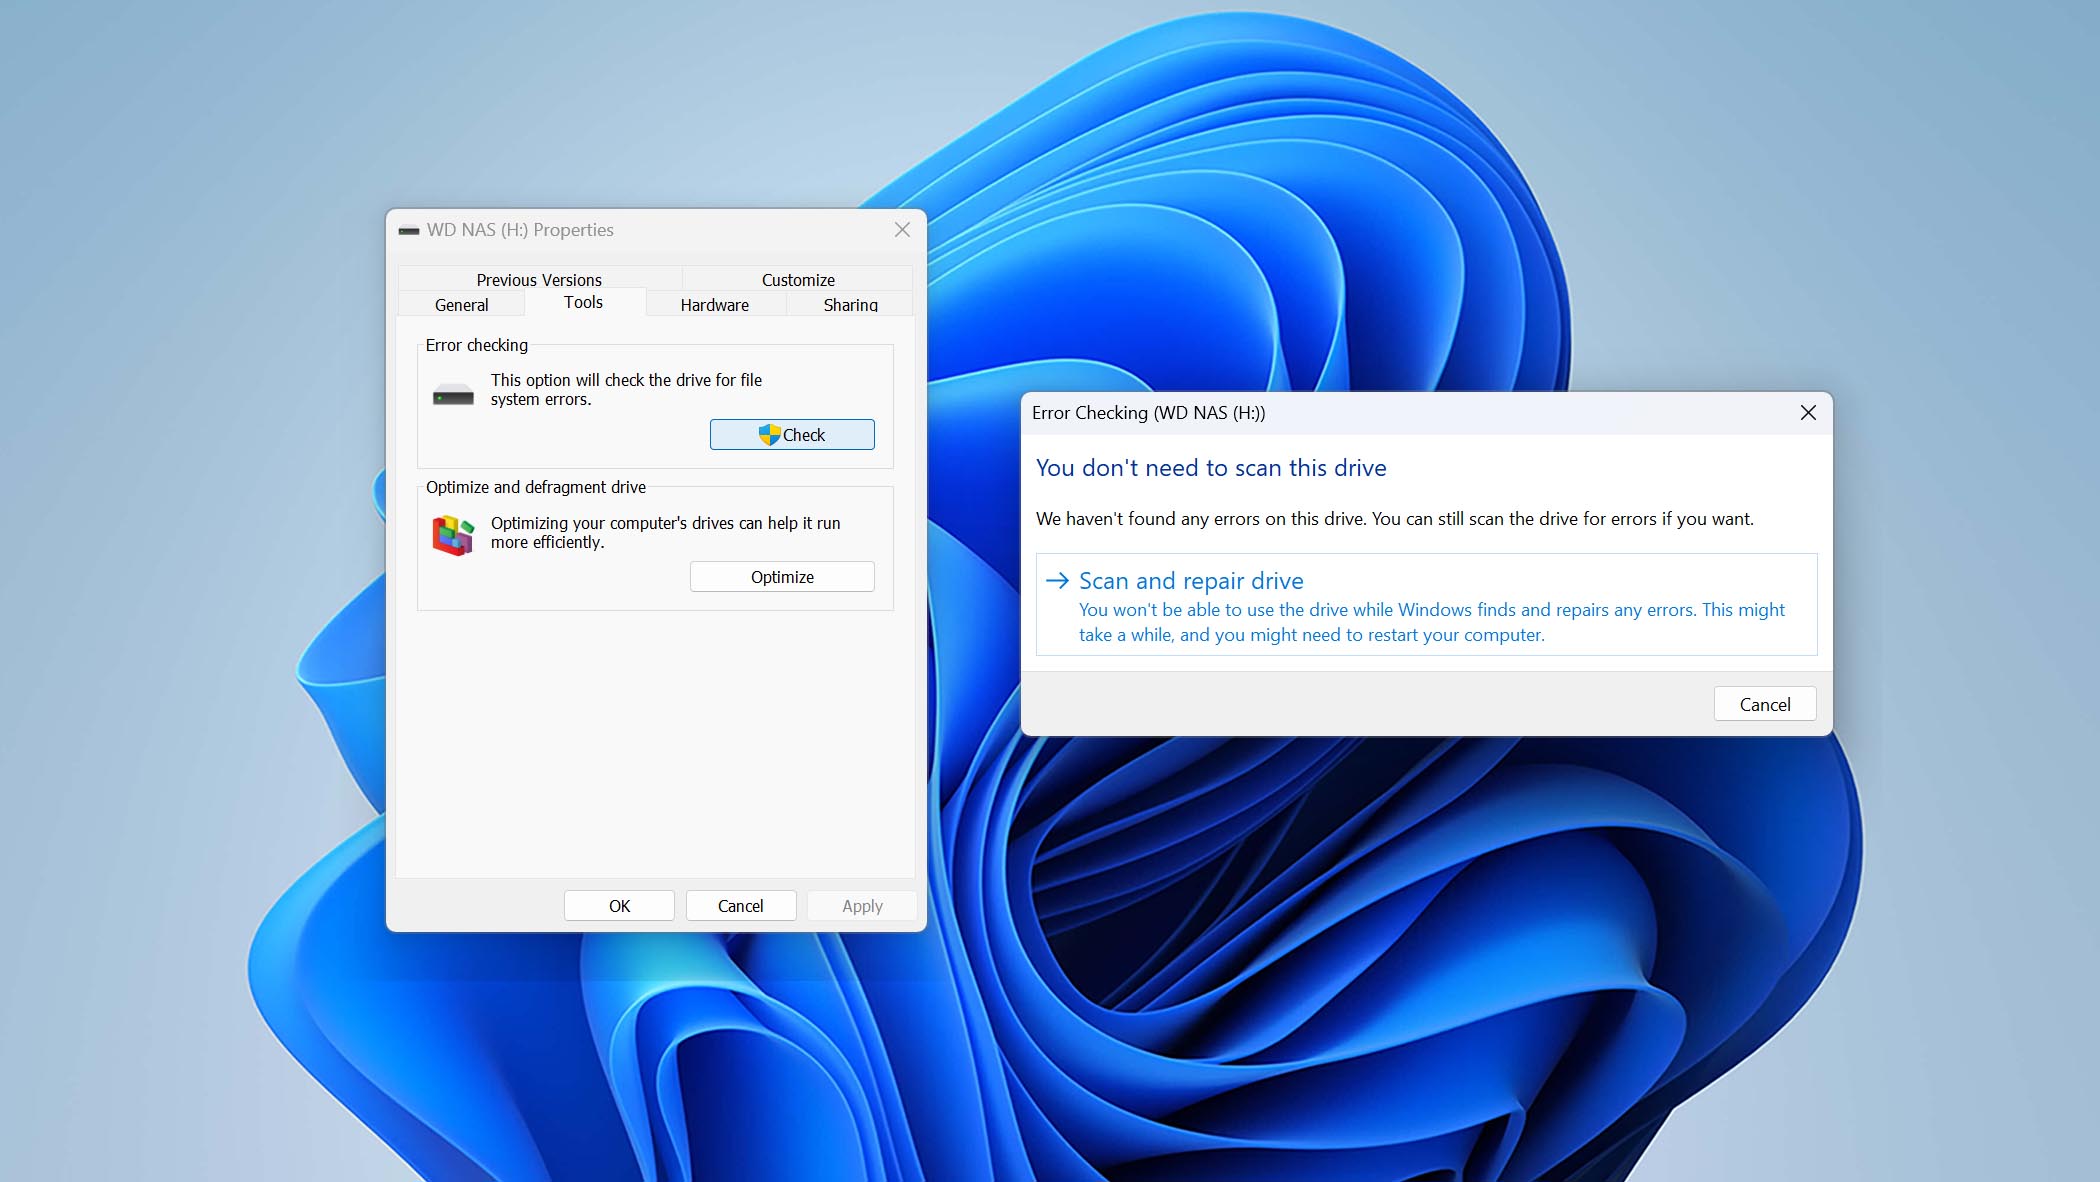2100x1182 pixels.
Task: Click the Optimize button
Action: click(782, 577)
